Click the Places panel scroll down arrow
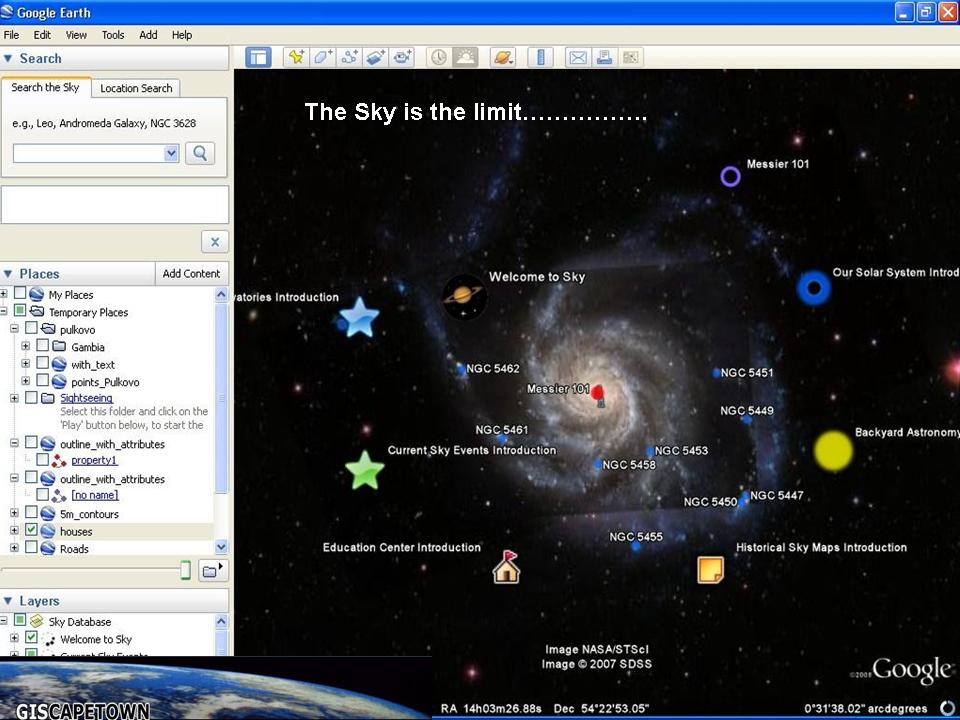This screenshot has height=720, width=960. coord(221,547)
